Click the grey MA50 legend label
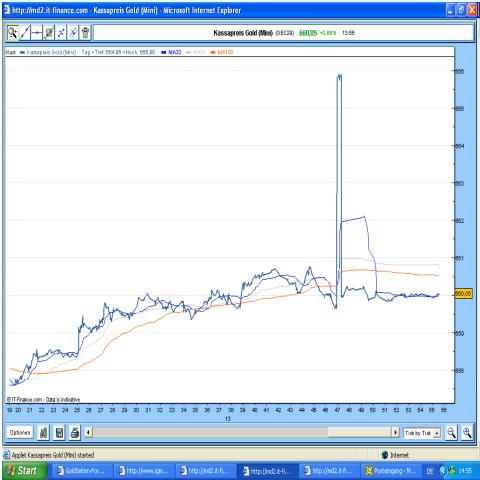Screen dimensions: 480x480 [199, 52]
